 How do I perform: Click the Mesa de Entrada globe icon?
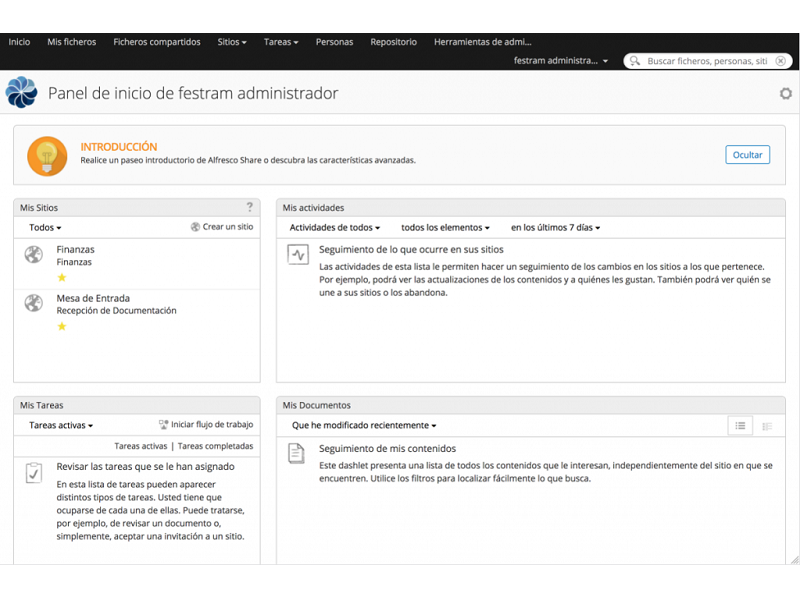click(34, 303)
